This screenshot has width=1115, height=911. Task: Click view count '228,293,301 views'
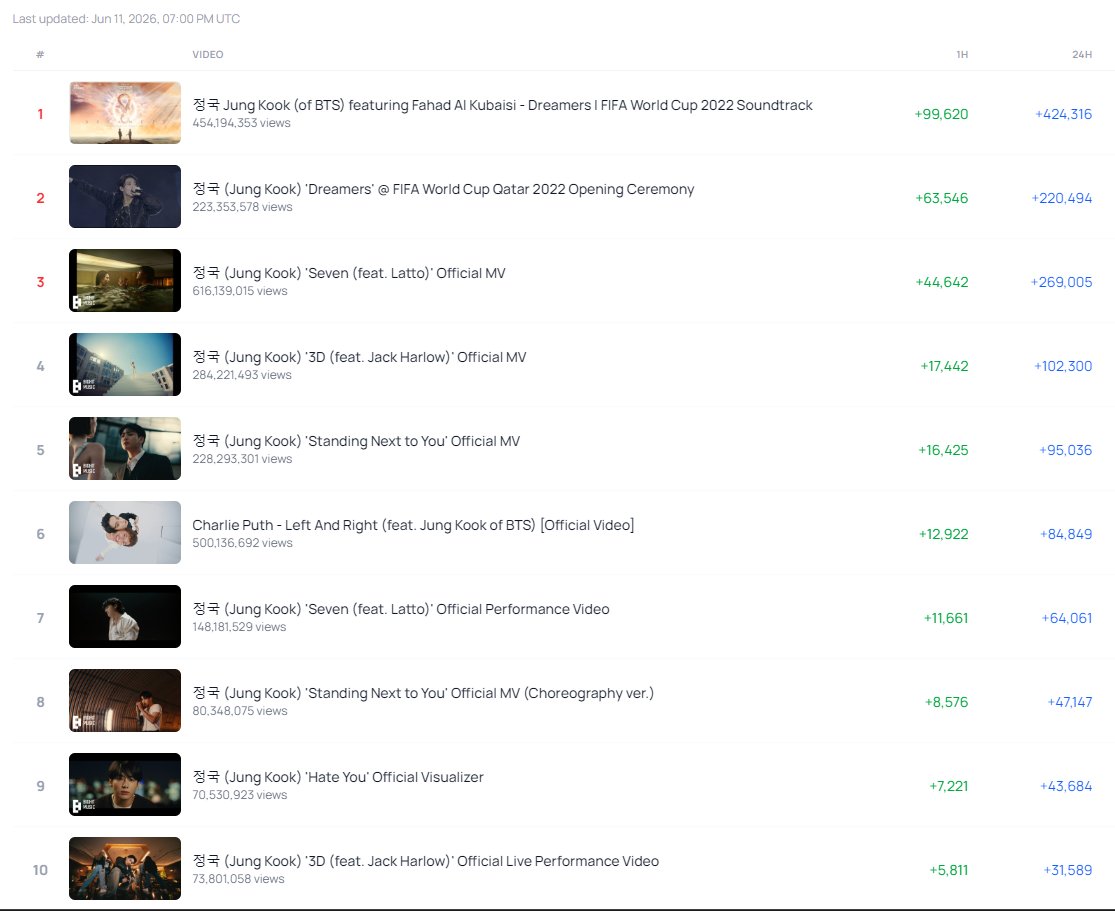242,459
